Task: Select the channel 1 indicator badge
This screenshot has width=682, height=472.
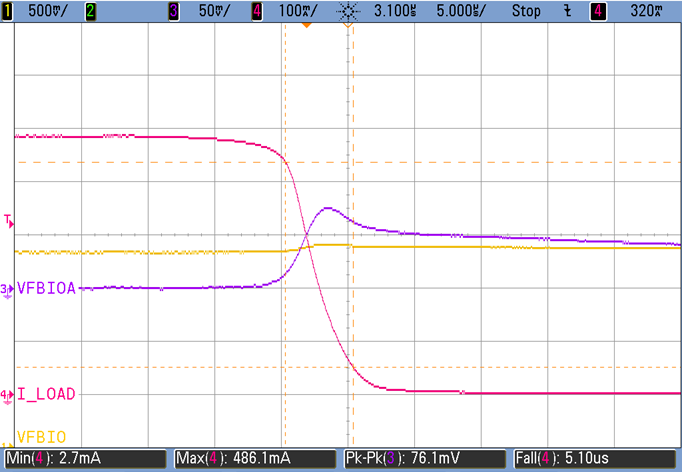Action: coord(7,11)
